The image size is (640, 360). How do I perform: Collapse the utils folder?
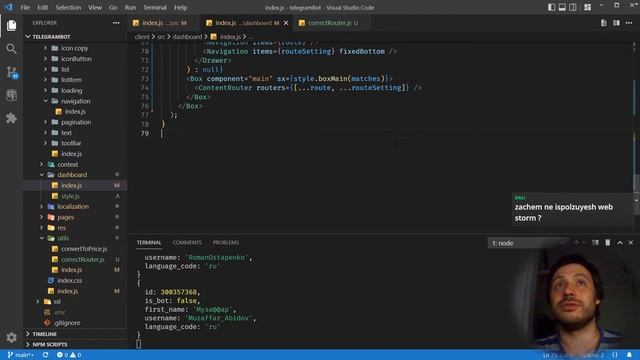pyautogui.click(x=76, y=238)
